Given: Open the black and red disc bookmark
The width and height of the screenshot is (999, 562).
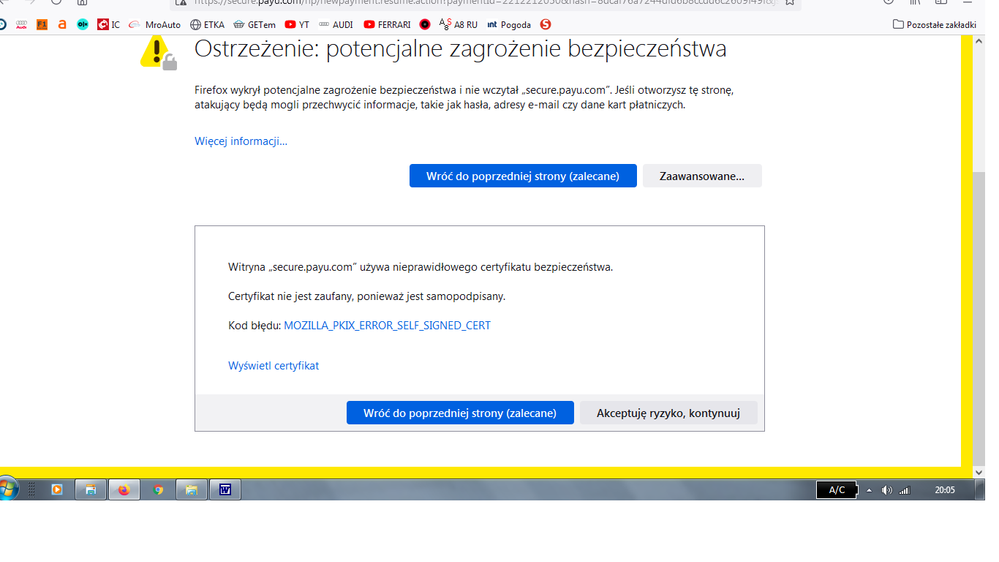Looking at the screenshot, I should click(425, 25).
